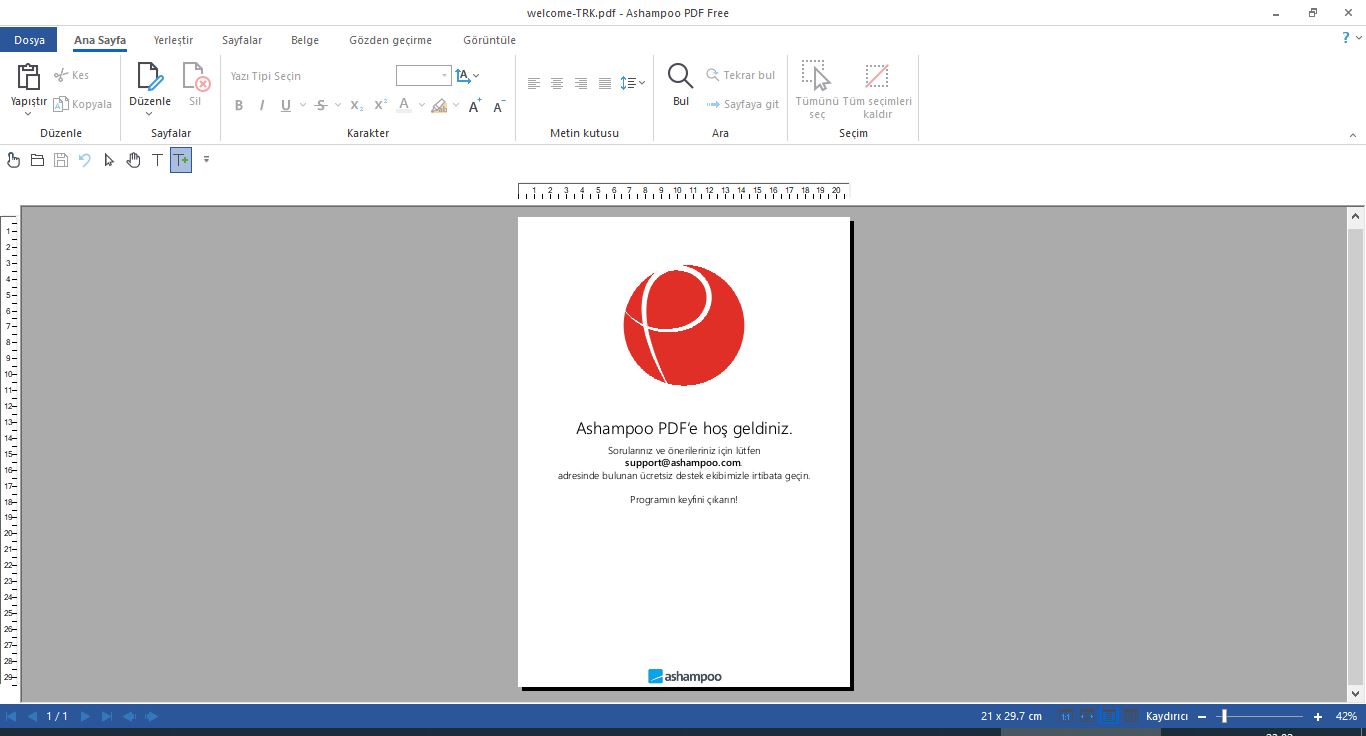The width and height of the screenshot is (1366, 736).
Task: Click zoom in plus button
Action: pyautogui.click(x=1318, y=717)
